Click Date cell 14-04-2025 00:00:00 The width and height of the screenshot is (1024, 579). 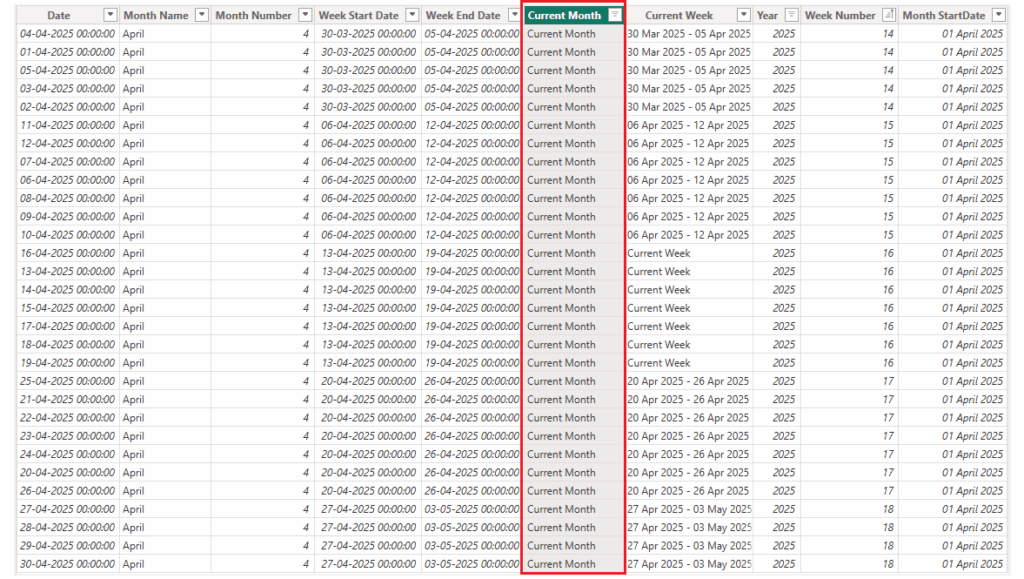click(x=67, y=289)
